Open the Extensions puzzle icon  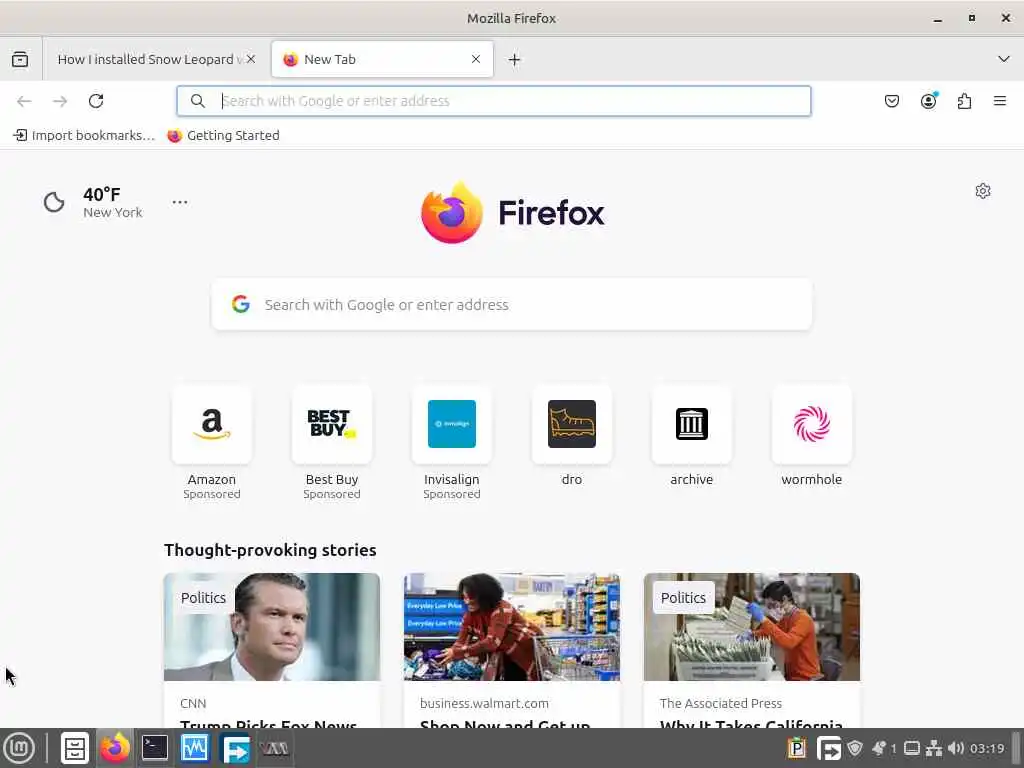(964, 101)
